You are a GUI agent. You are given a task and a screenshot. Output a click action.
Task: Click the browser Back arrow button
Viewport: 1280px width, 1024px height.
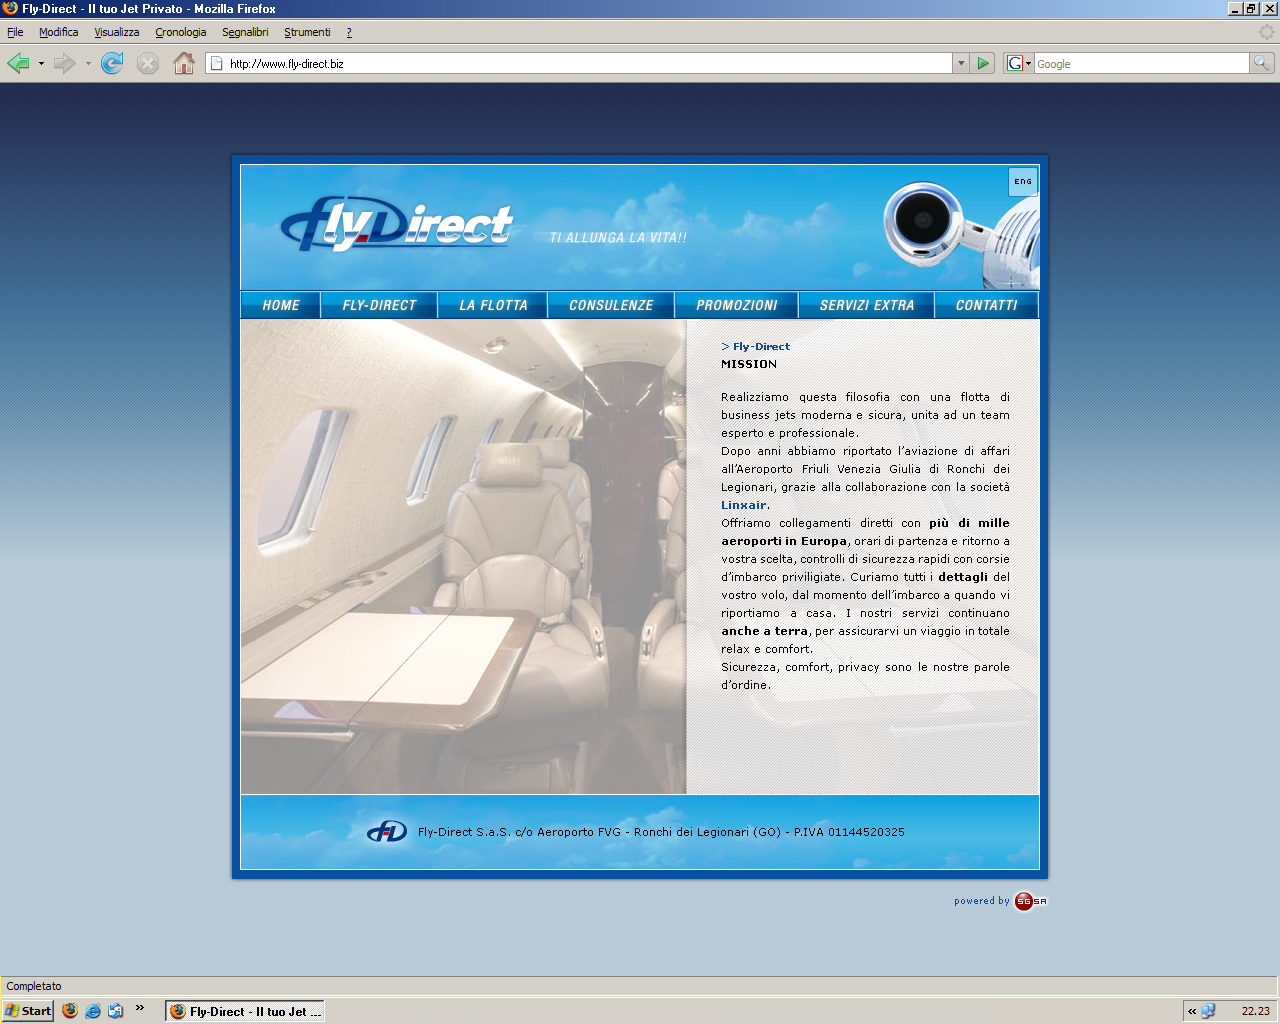(x=18, y=64)
